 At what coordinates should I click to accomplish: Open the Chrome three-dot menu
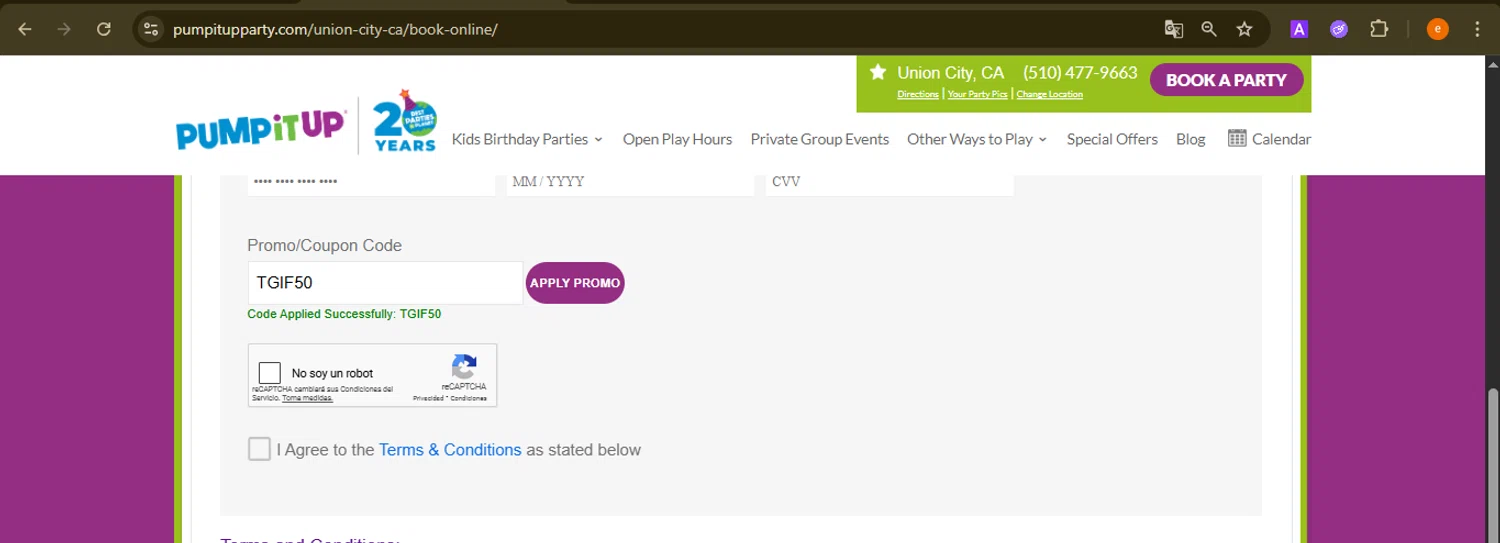(1477, 29)
